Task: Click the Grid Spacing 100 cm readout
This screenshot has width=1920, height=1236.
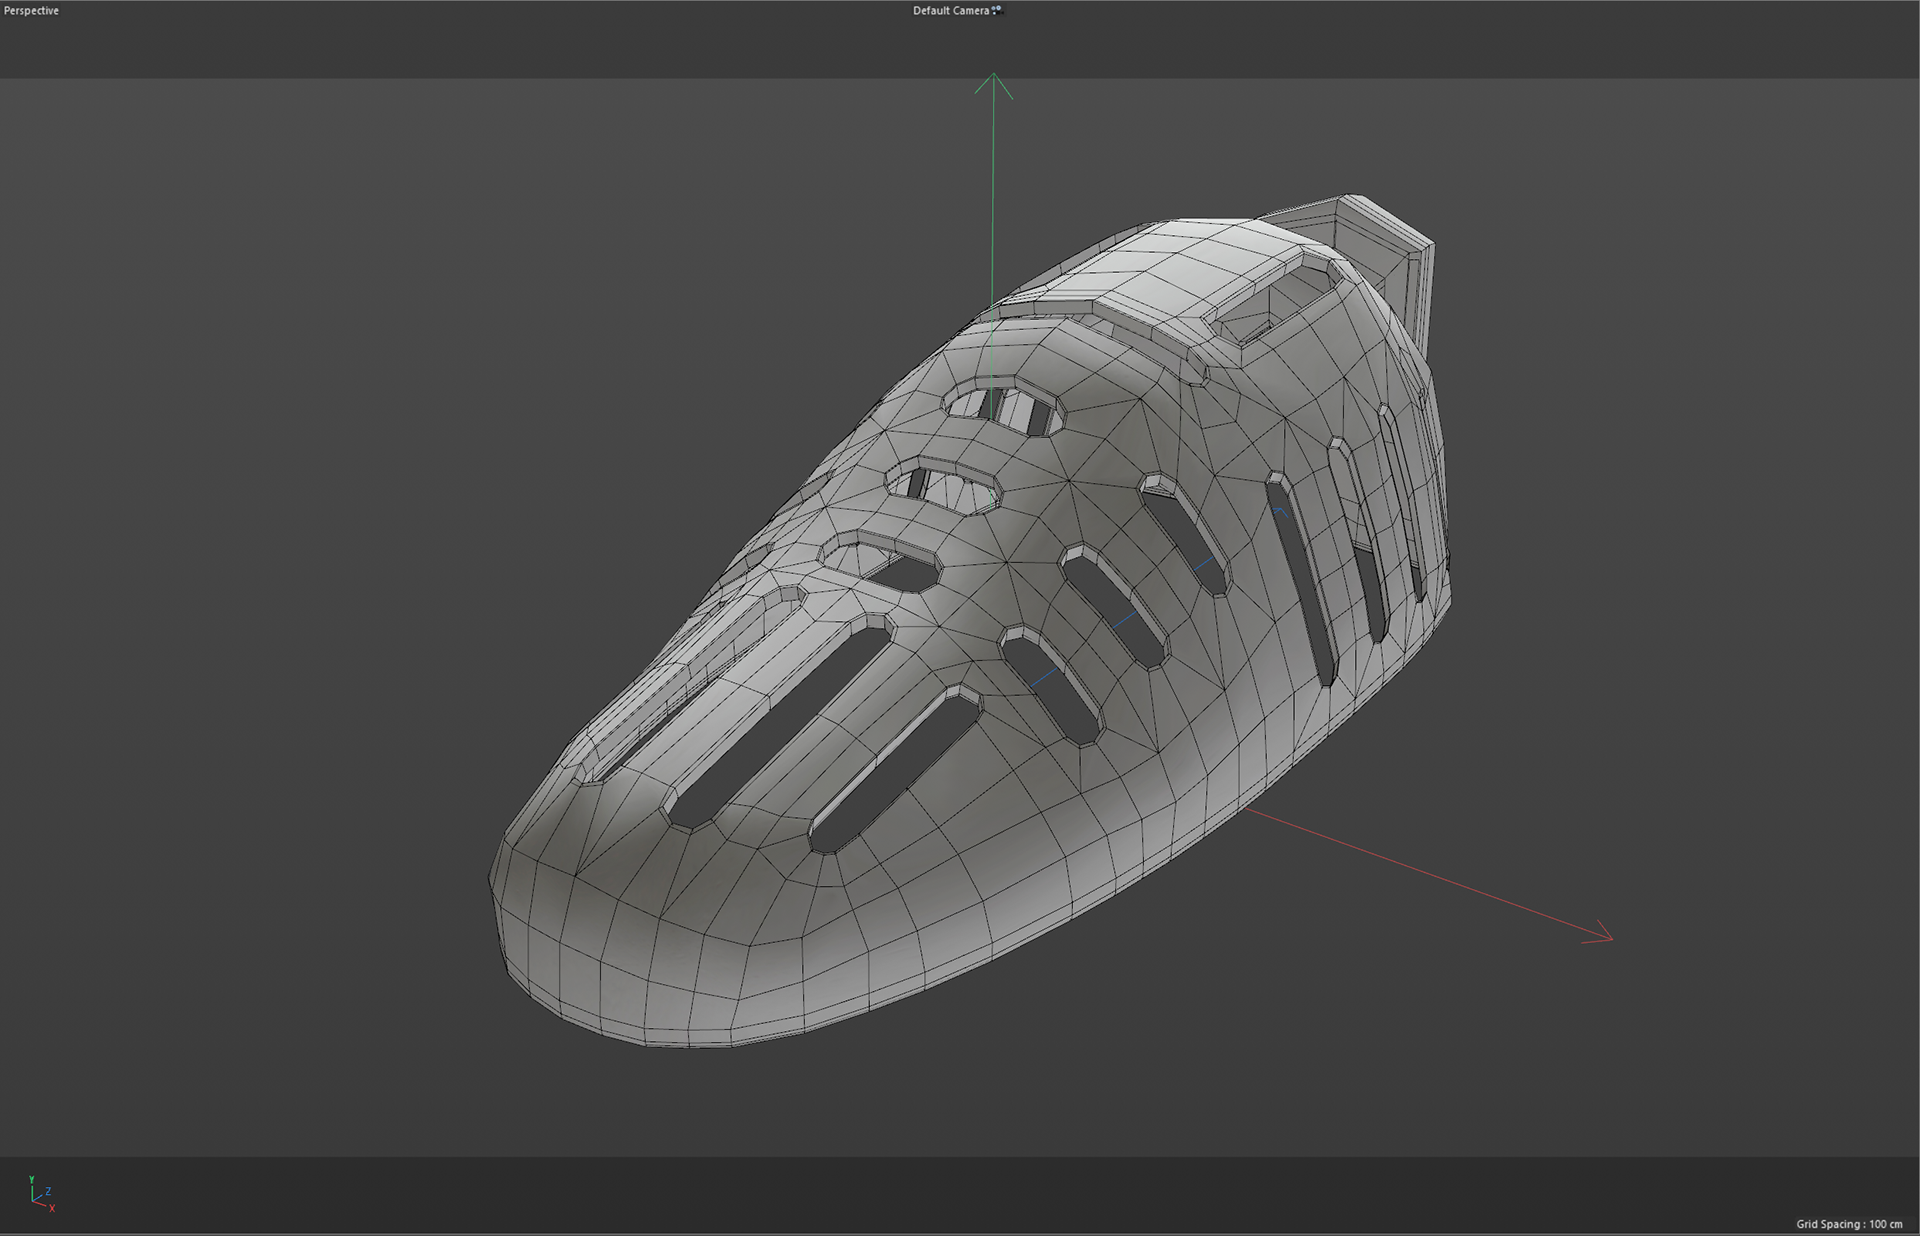Action: [x=1849, y=1224]
